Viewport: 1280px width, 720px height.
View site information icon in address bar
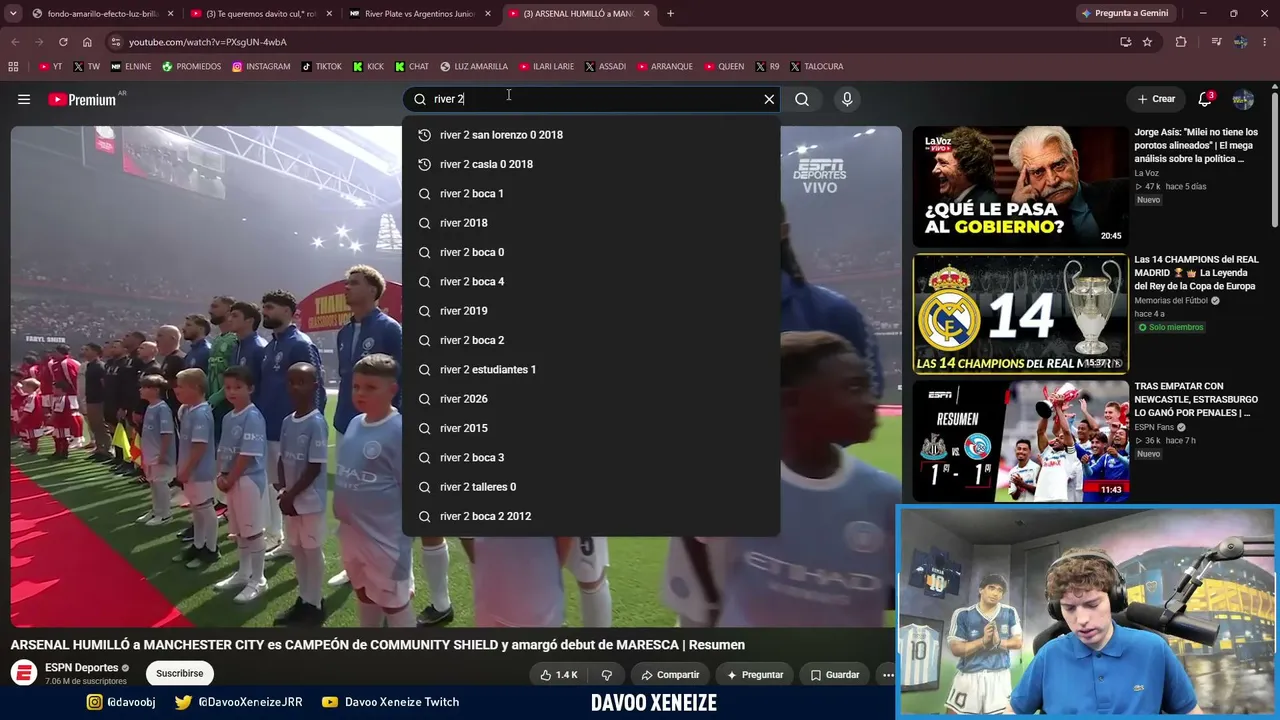pyautogui.click(x=116, y=42)
